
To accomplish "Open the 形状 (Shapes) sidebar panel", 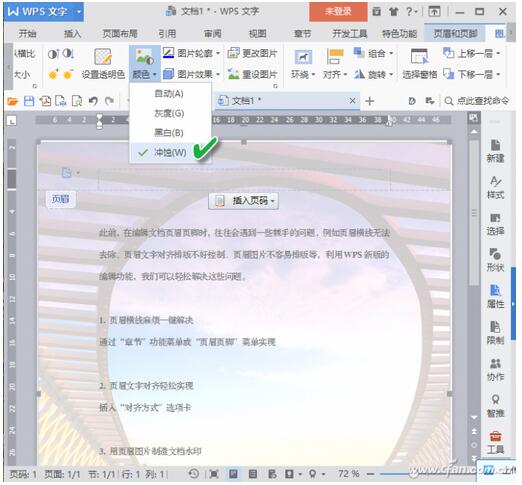I will [x=495, y=260].
